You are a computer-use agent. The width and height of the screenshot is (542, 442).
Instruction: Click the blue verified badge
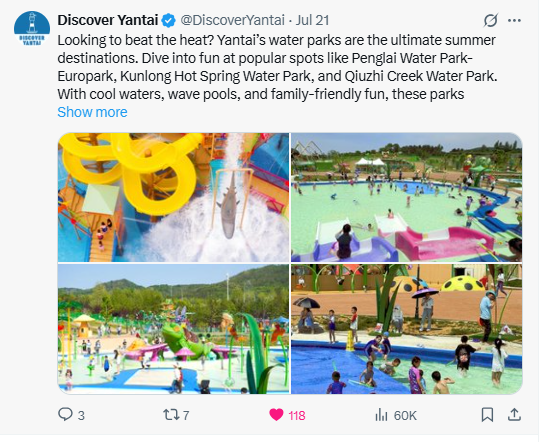[x=169, y=20]
